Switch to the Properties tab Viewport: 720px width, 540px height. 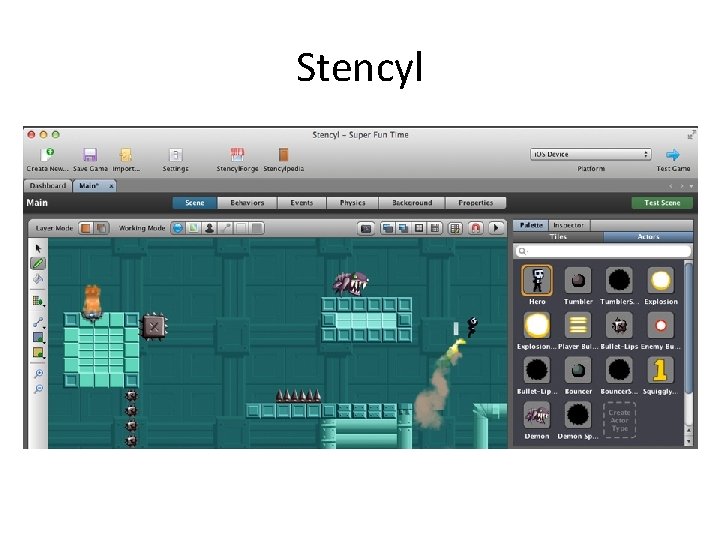(x=476, y=203)
